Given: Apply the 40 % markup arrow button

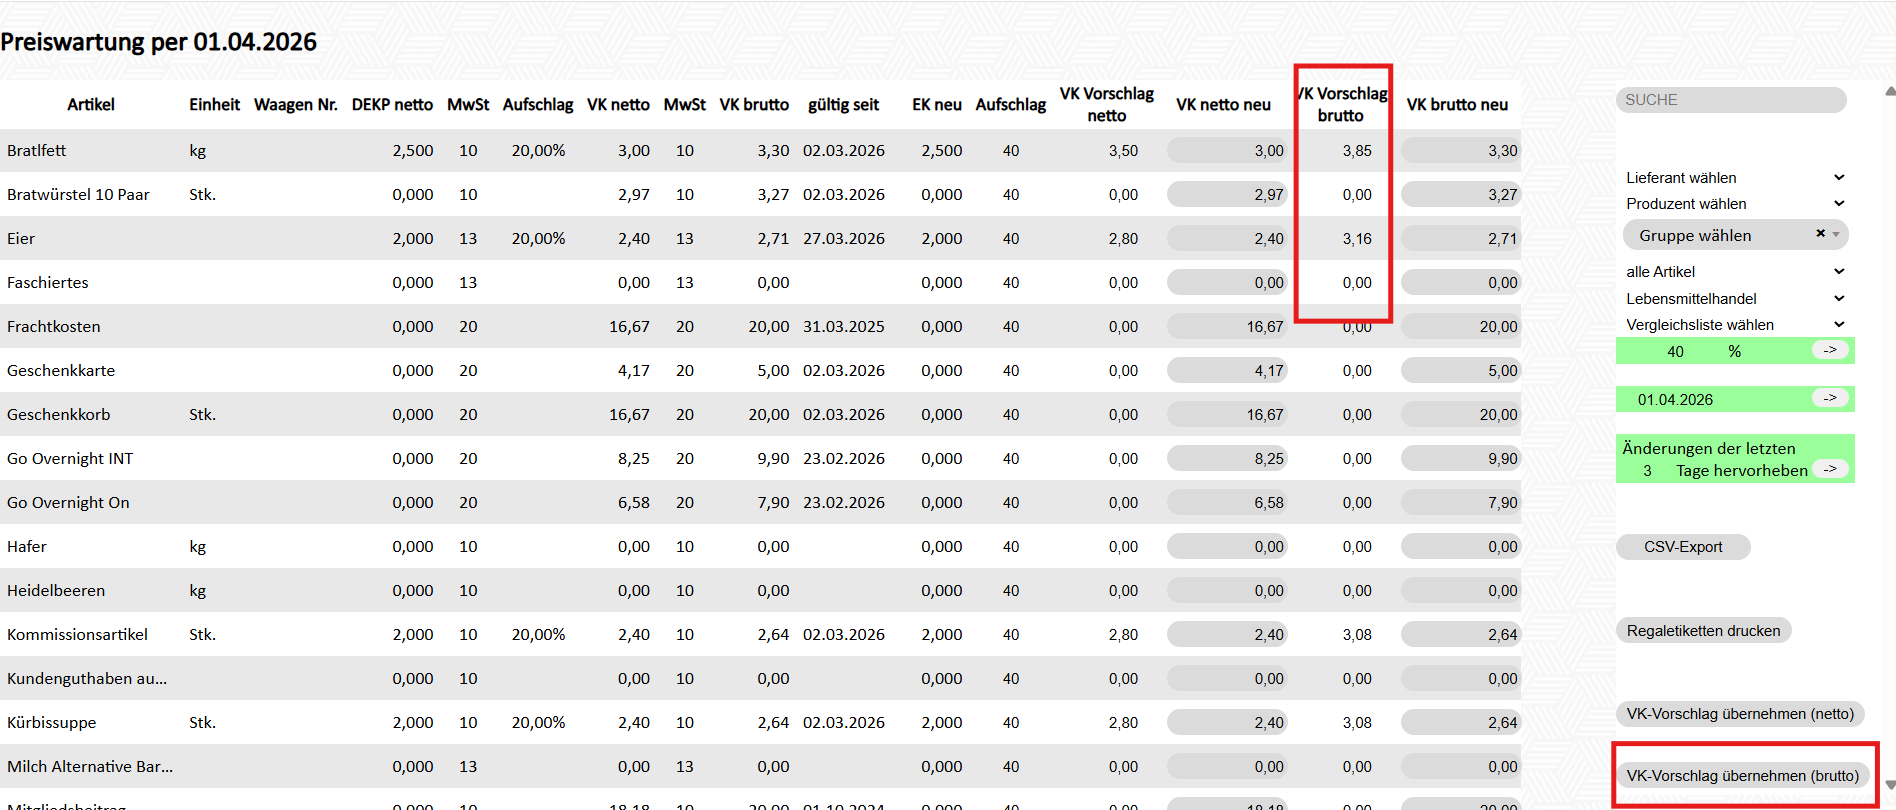Looking at the screenshot, I should pos(1830,350).
